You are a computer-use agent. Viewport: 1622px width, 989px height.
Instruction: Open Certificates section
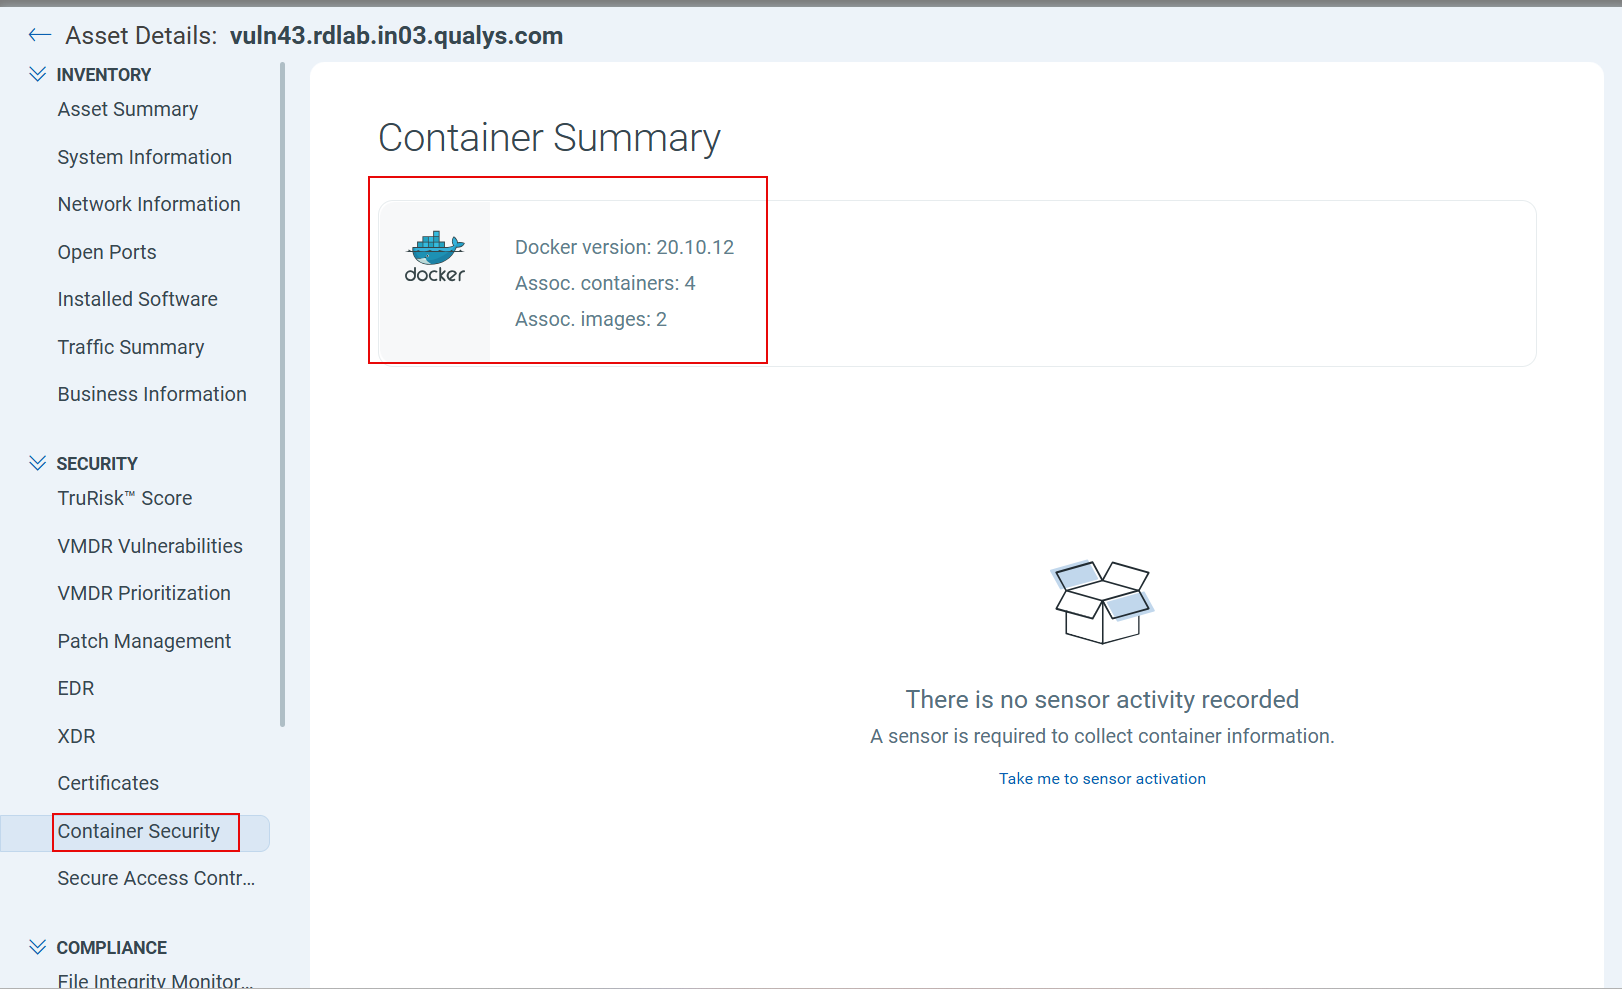[108, 783]
